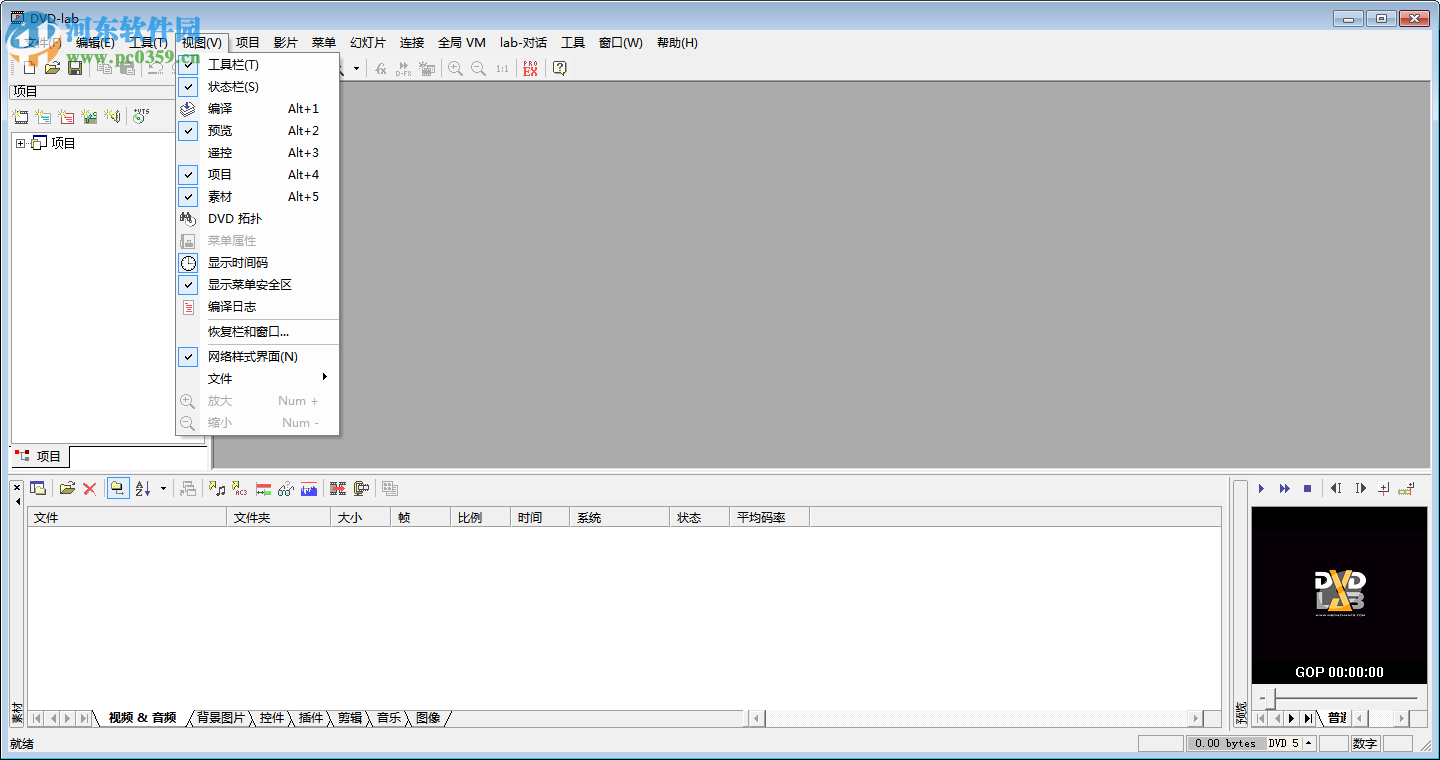Select 编译 Alt+1 menu entry
The height and width of the screenshot is (760, 1440).
(x=258, y=109)
